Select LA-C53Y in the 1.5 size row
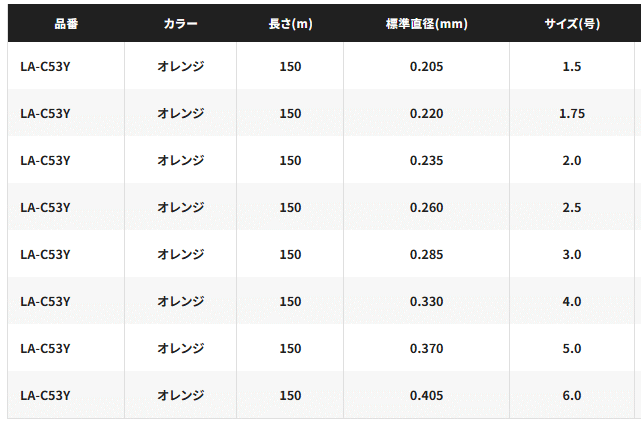Image resolution: width=641 pixels, height=425 pixels. coord(45,67)
